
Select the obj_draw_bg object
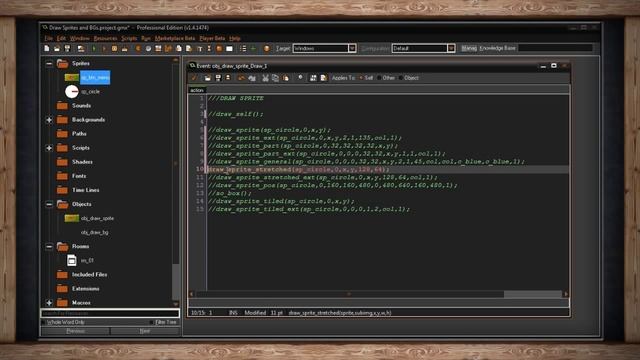pyautogui.click(x=94, y=232)
